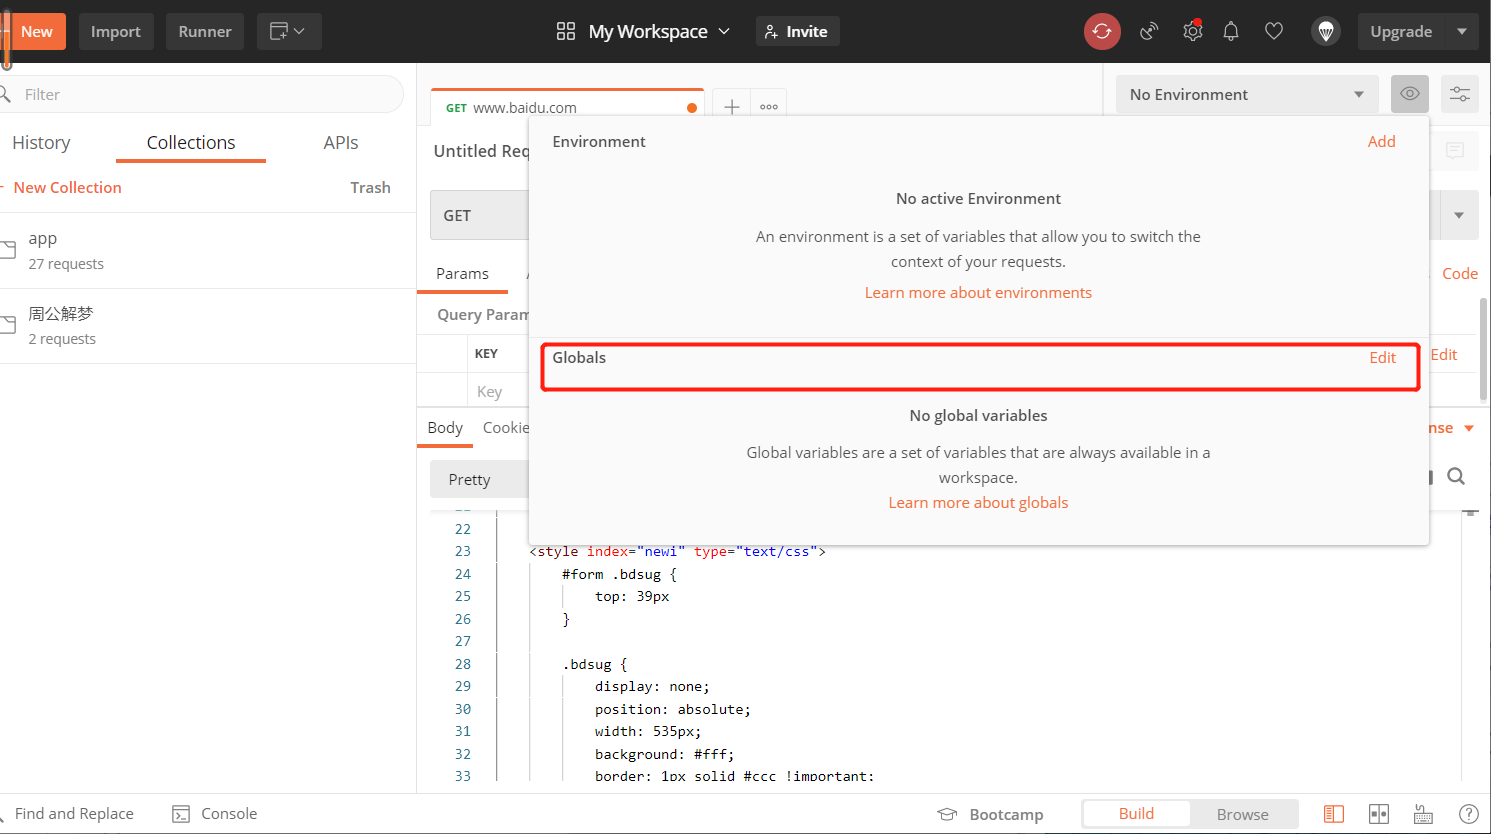Click the search icon in the response
The width and height of the screenshot is (1491, 834).
1456,477
